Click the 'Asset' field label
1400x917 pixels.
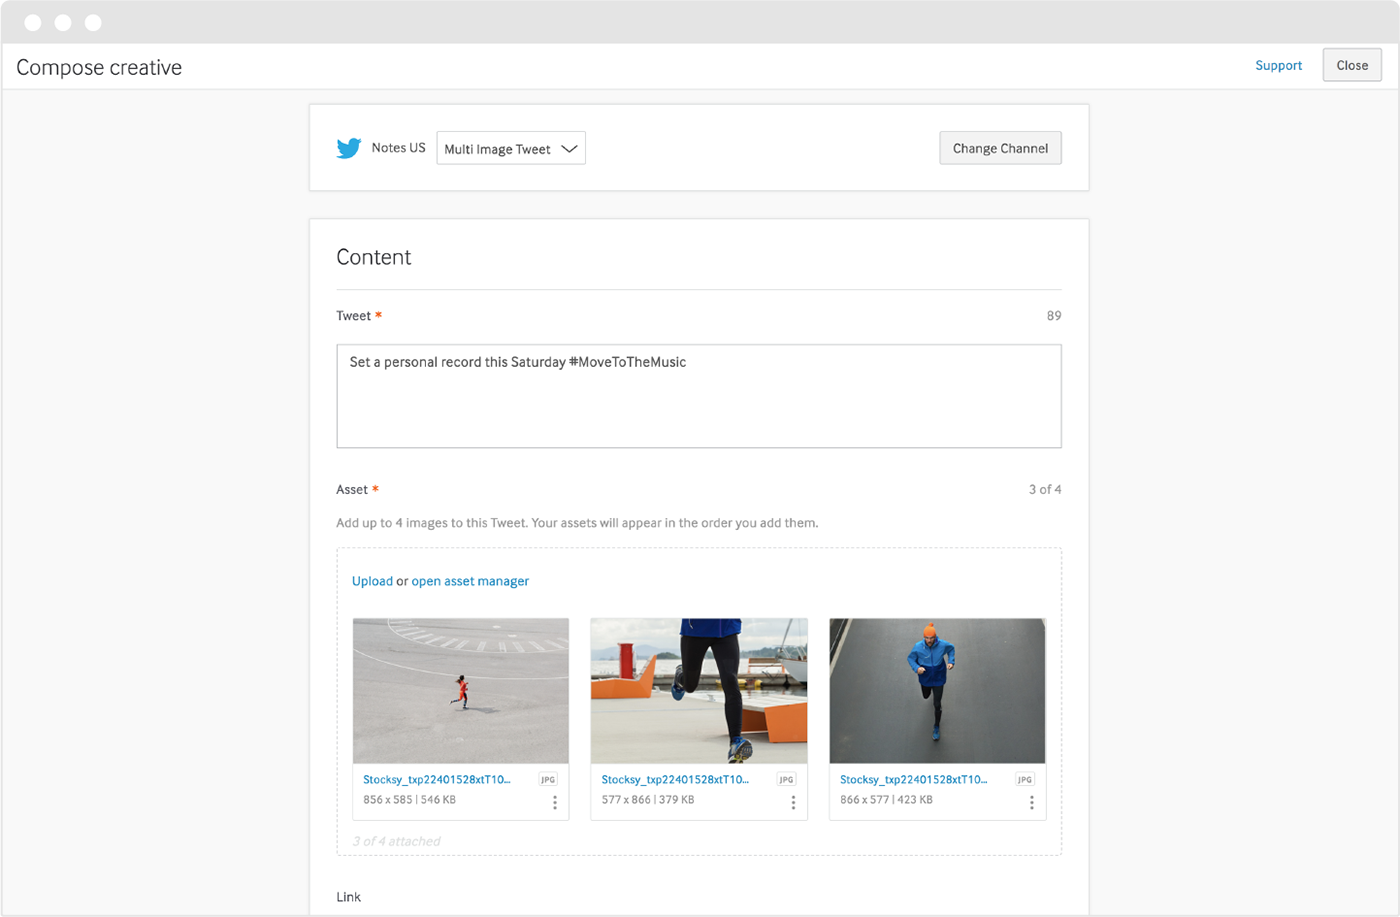[x=352, y=489]
